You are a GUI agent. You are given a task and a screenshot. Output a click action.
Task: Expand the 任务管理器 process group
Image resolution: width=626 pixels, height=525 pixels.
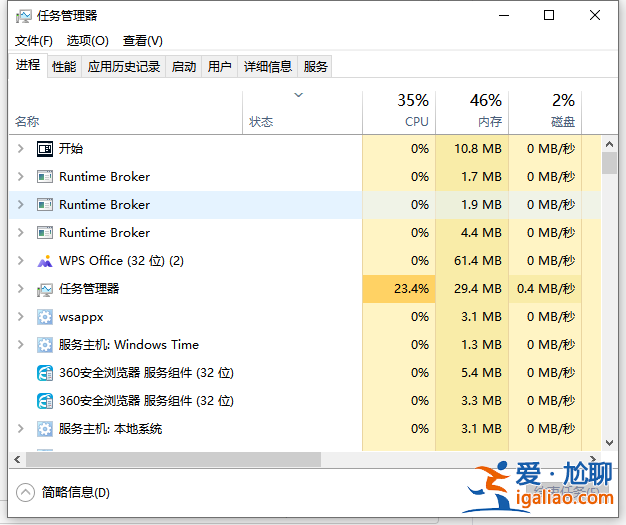click(x=21, y=289)
